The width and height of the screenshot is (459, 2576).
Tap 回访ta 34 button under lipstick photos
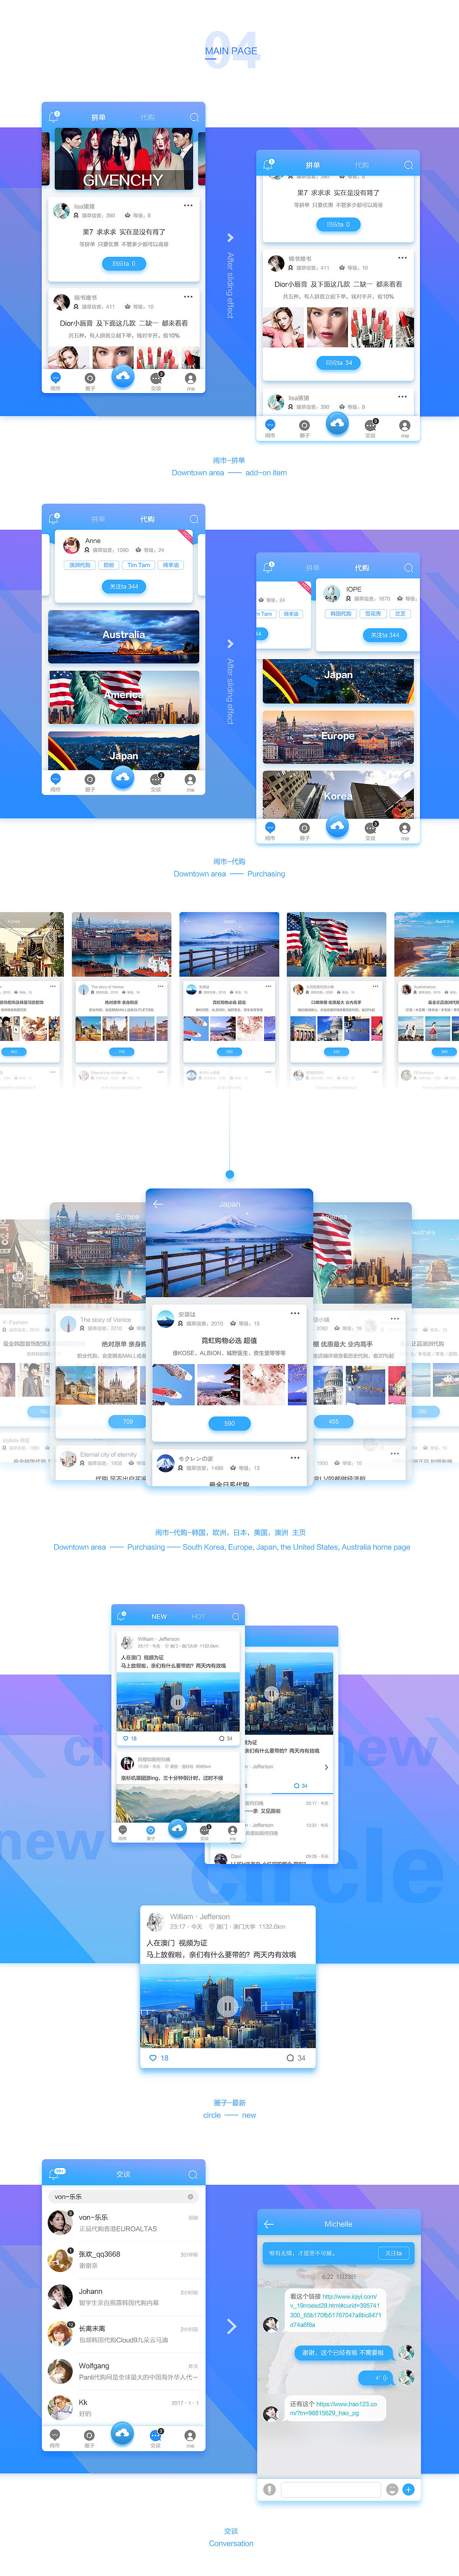pos(338,363)
